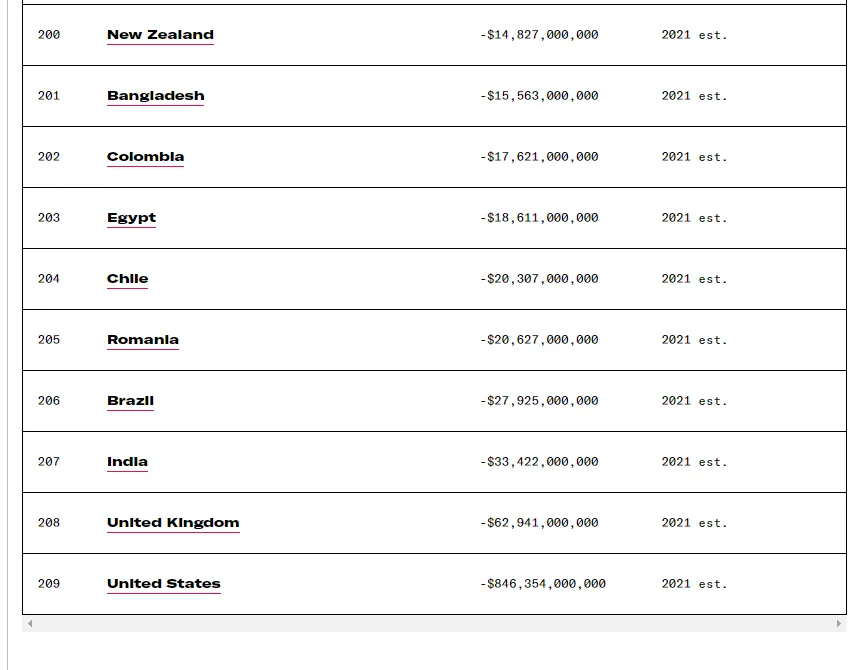
Task: Click the Colombia link
Action: (145, 157)
